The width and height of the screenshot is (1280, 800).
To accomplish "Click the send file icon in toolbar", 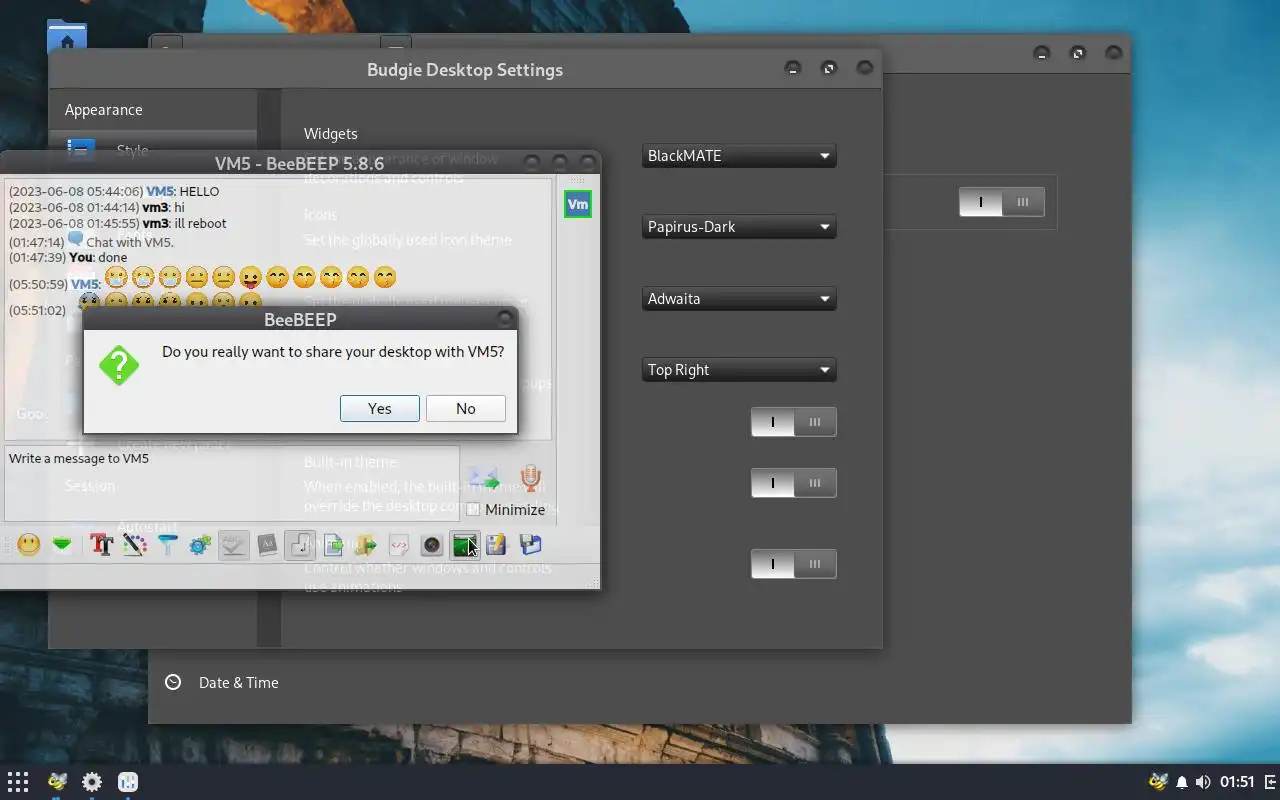I will (333, 545).
